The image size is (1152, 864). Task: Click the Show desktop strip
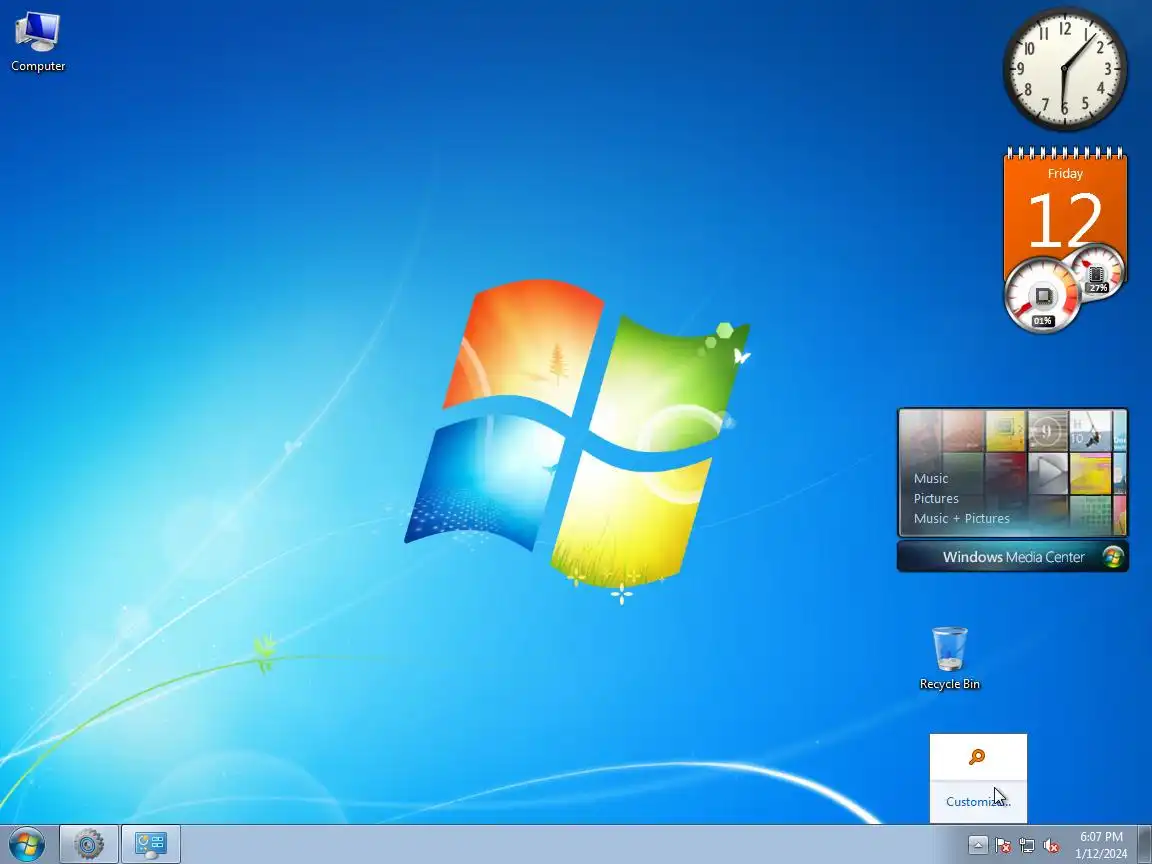[1145, 845]
